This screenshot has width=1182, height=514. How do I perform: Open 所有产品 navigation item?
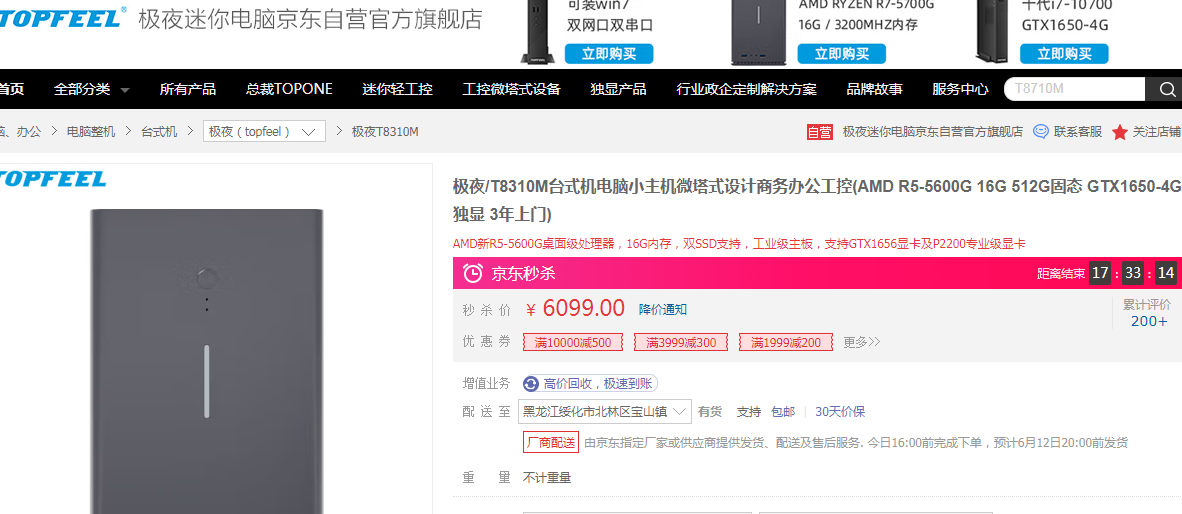pos(188,89)
